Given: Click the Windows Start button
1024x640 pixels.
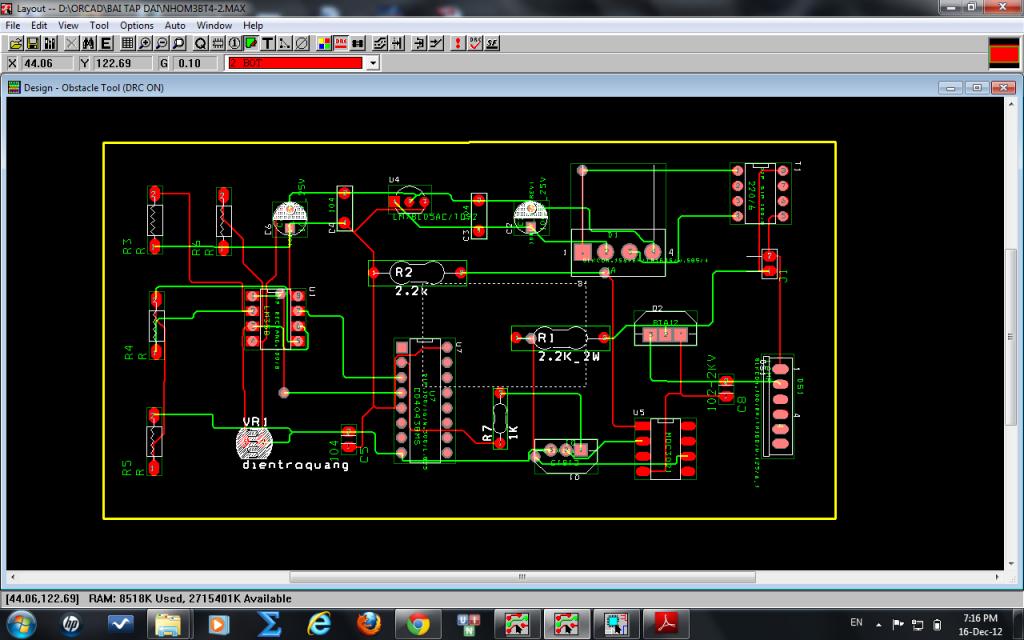Looking at the screenshot, I should [x=22, y=623].
